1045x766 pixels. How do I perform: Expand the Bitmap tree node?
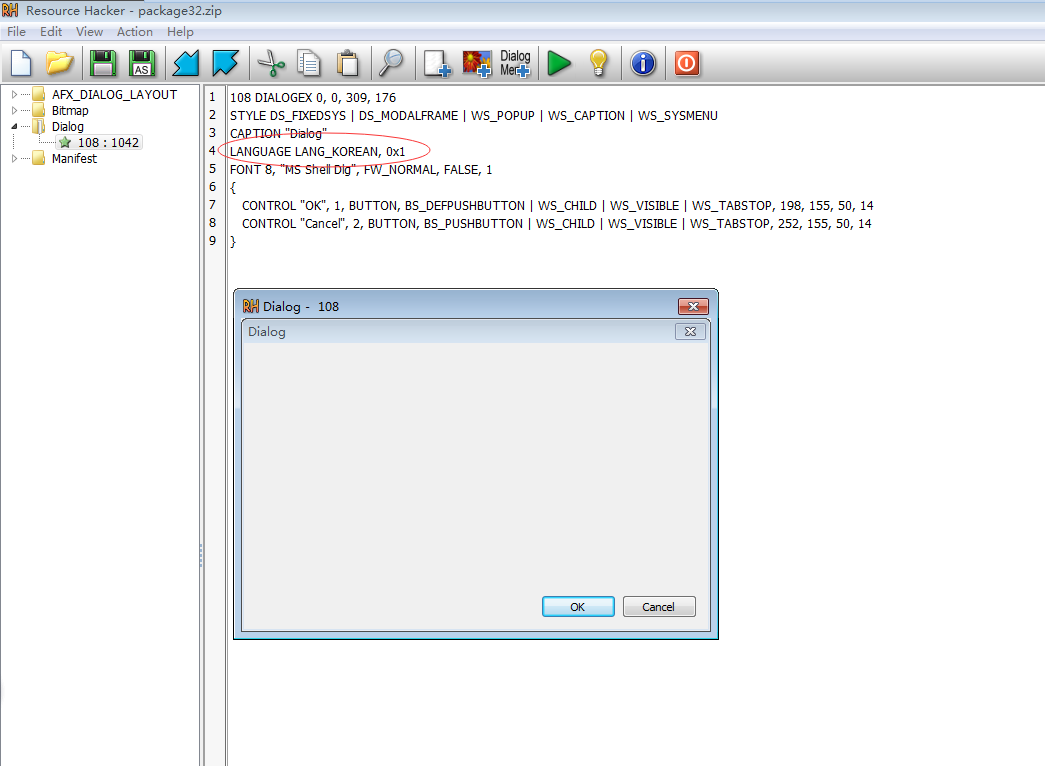coord(14,111)
